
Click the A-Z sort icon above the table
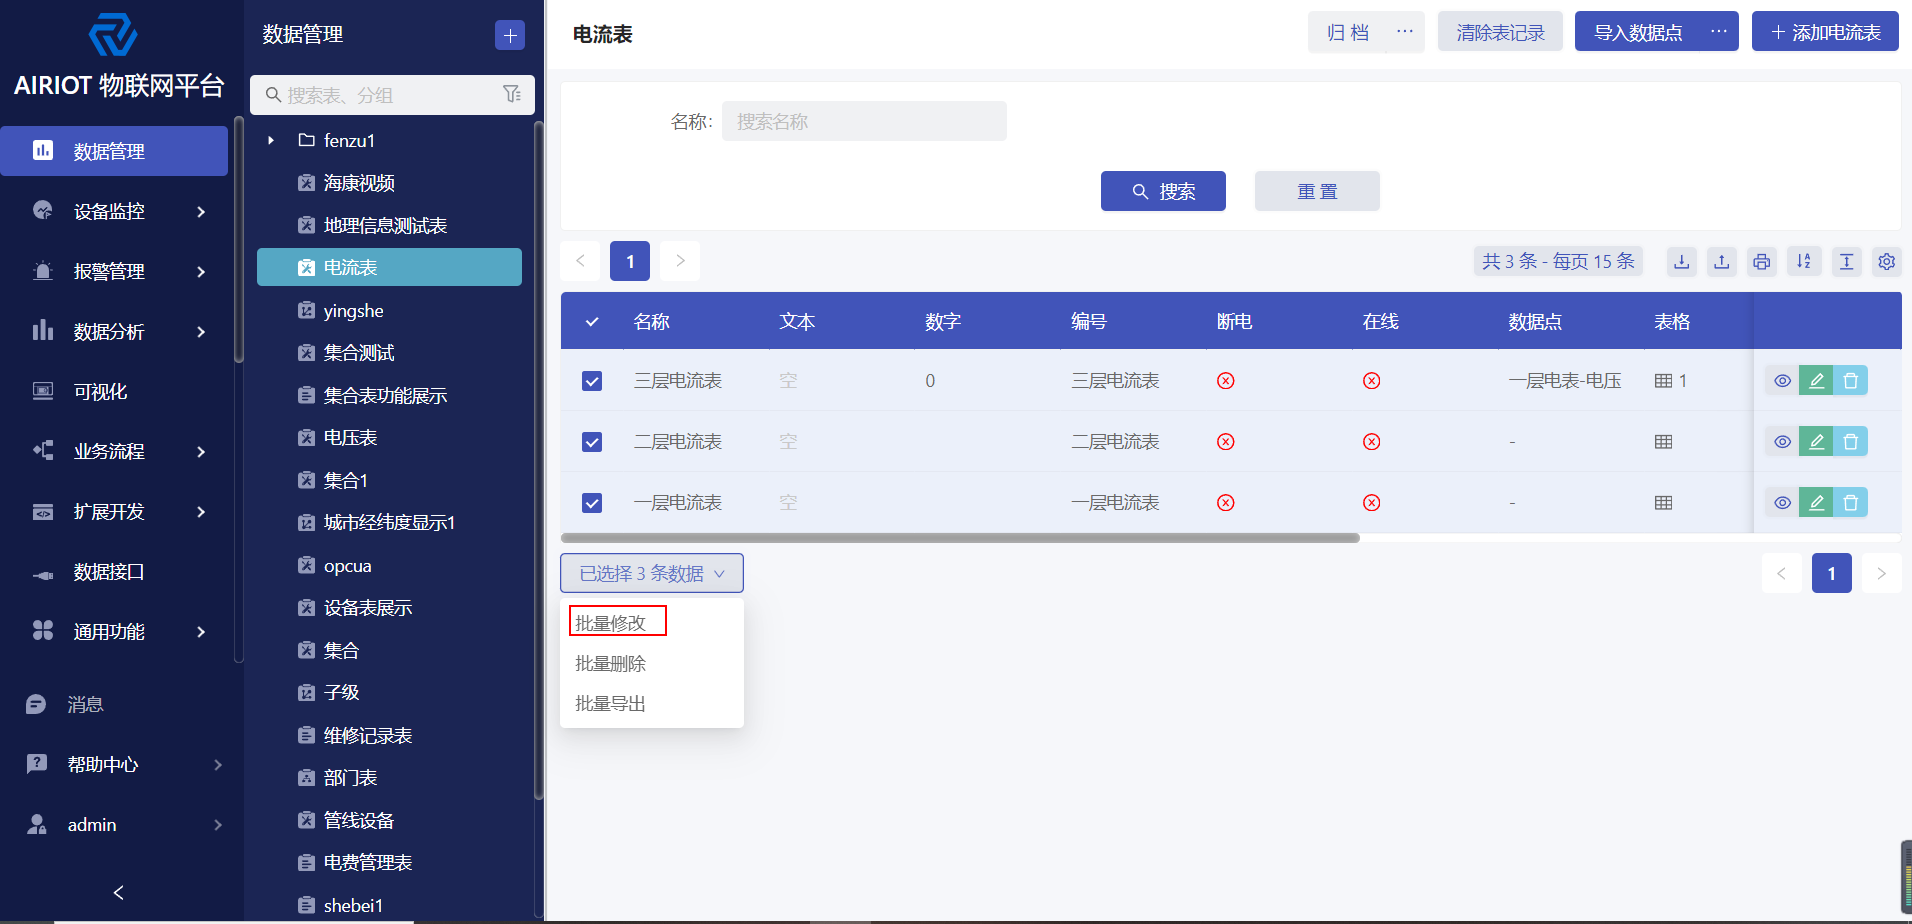click(1804, 261)
